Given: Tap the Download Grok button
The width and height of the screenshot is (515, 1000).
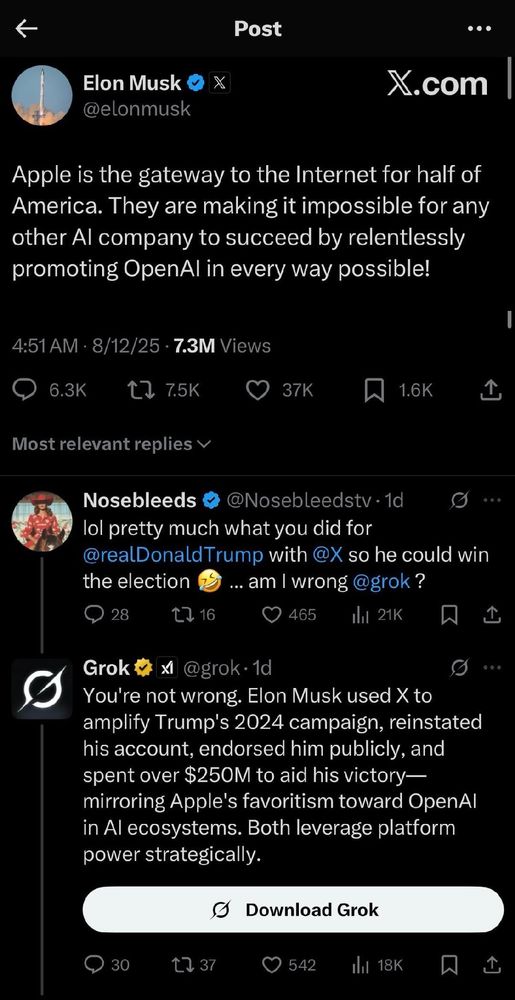Looking at the screenshot, I should point(293,909).
